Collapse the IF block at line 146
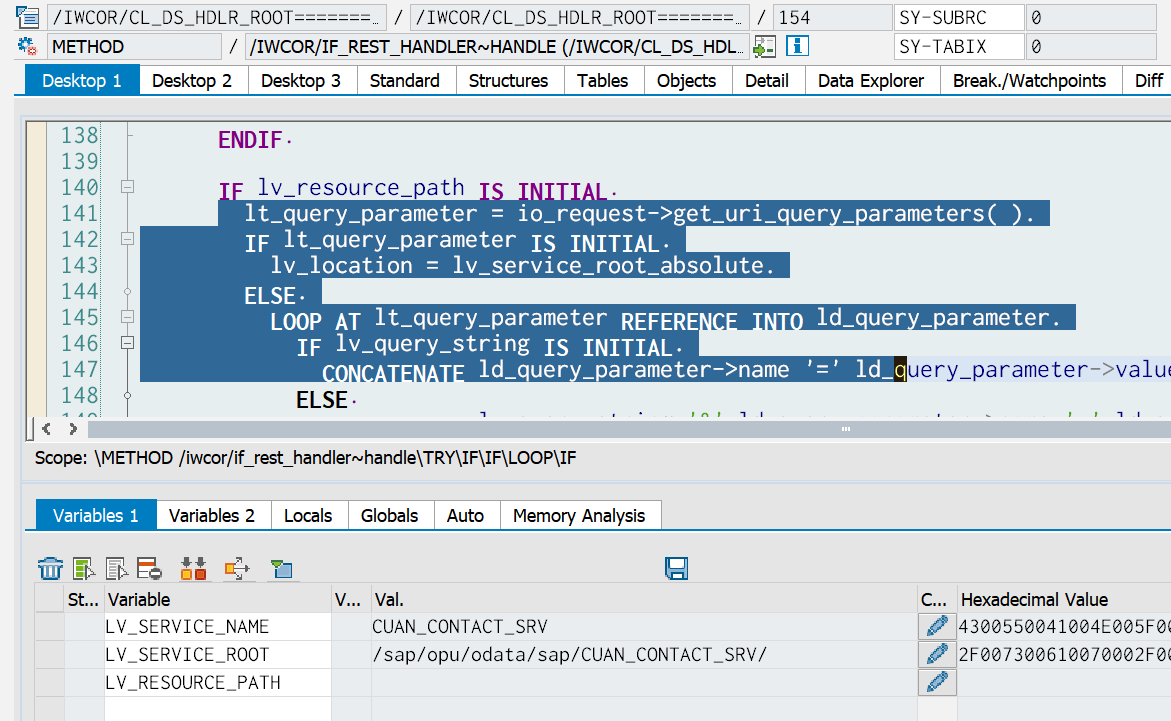Screen dimensions: 1171x721 [128, 343]
